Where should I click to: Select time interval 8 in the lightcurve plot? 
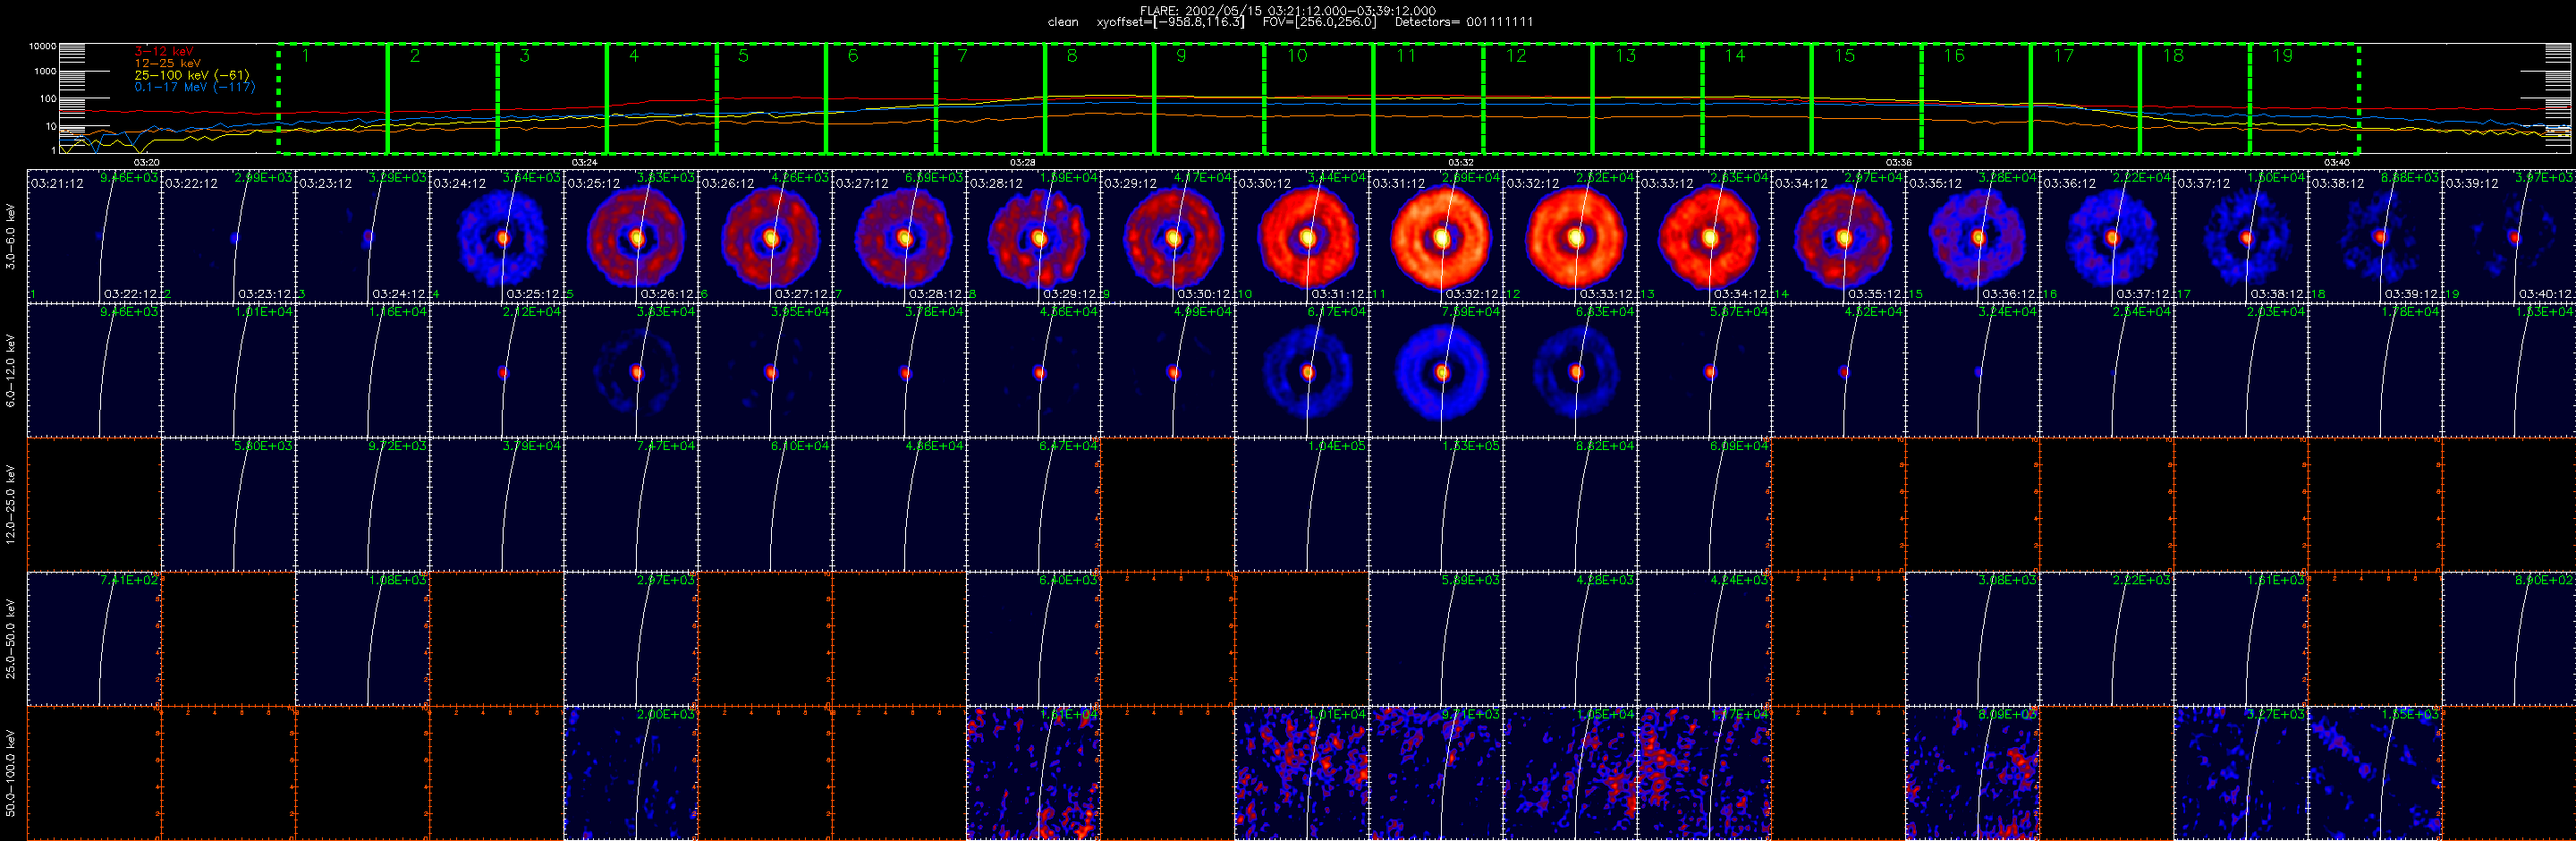click(x=1099, y=99)
